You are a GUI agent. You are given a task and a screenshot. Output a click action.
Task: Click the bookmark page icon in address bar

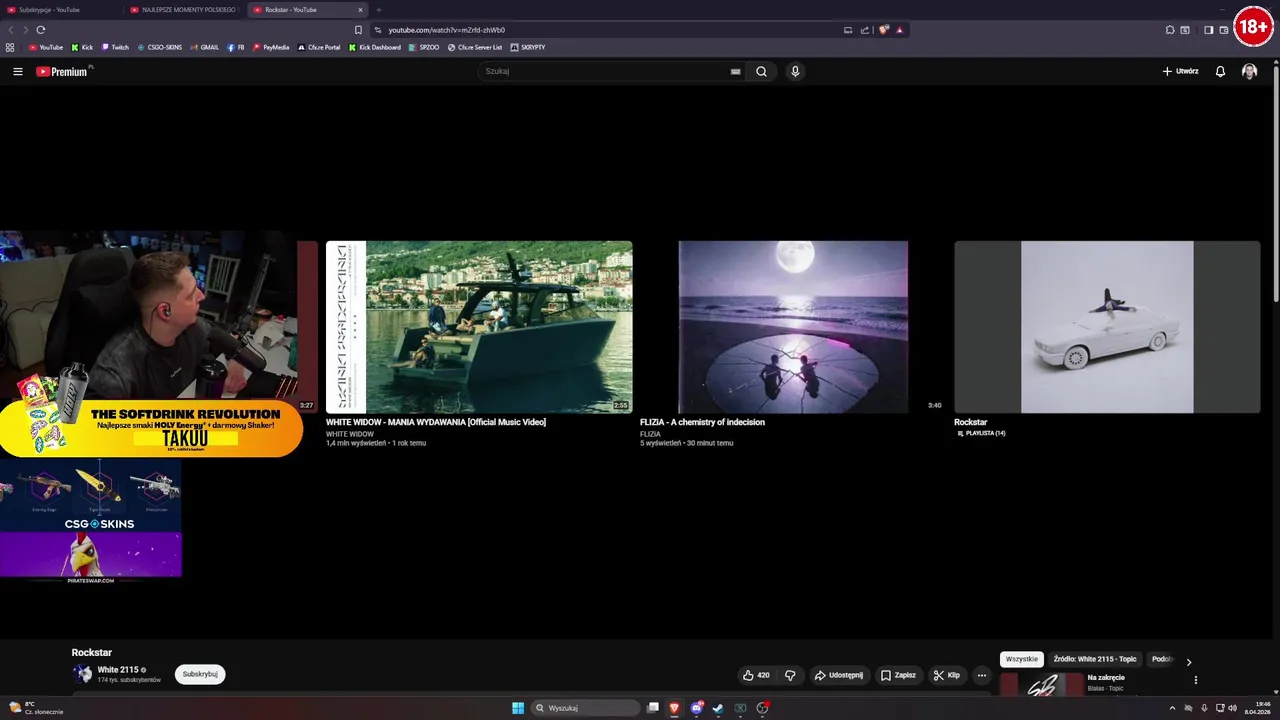click(x=358, y=30)
